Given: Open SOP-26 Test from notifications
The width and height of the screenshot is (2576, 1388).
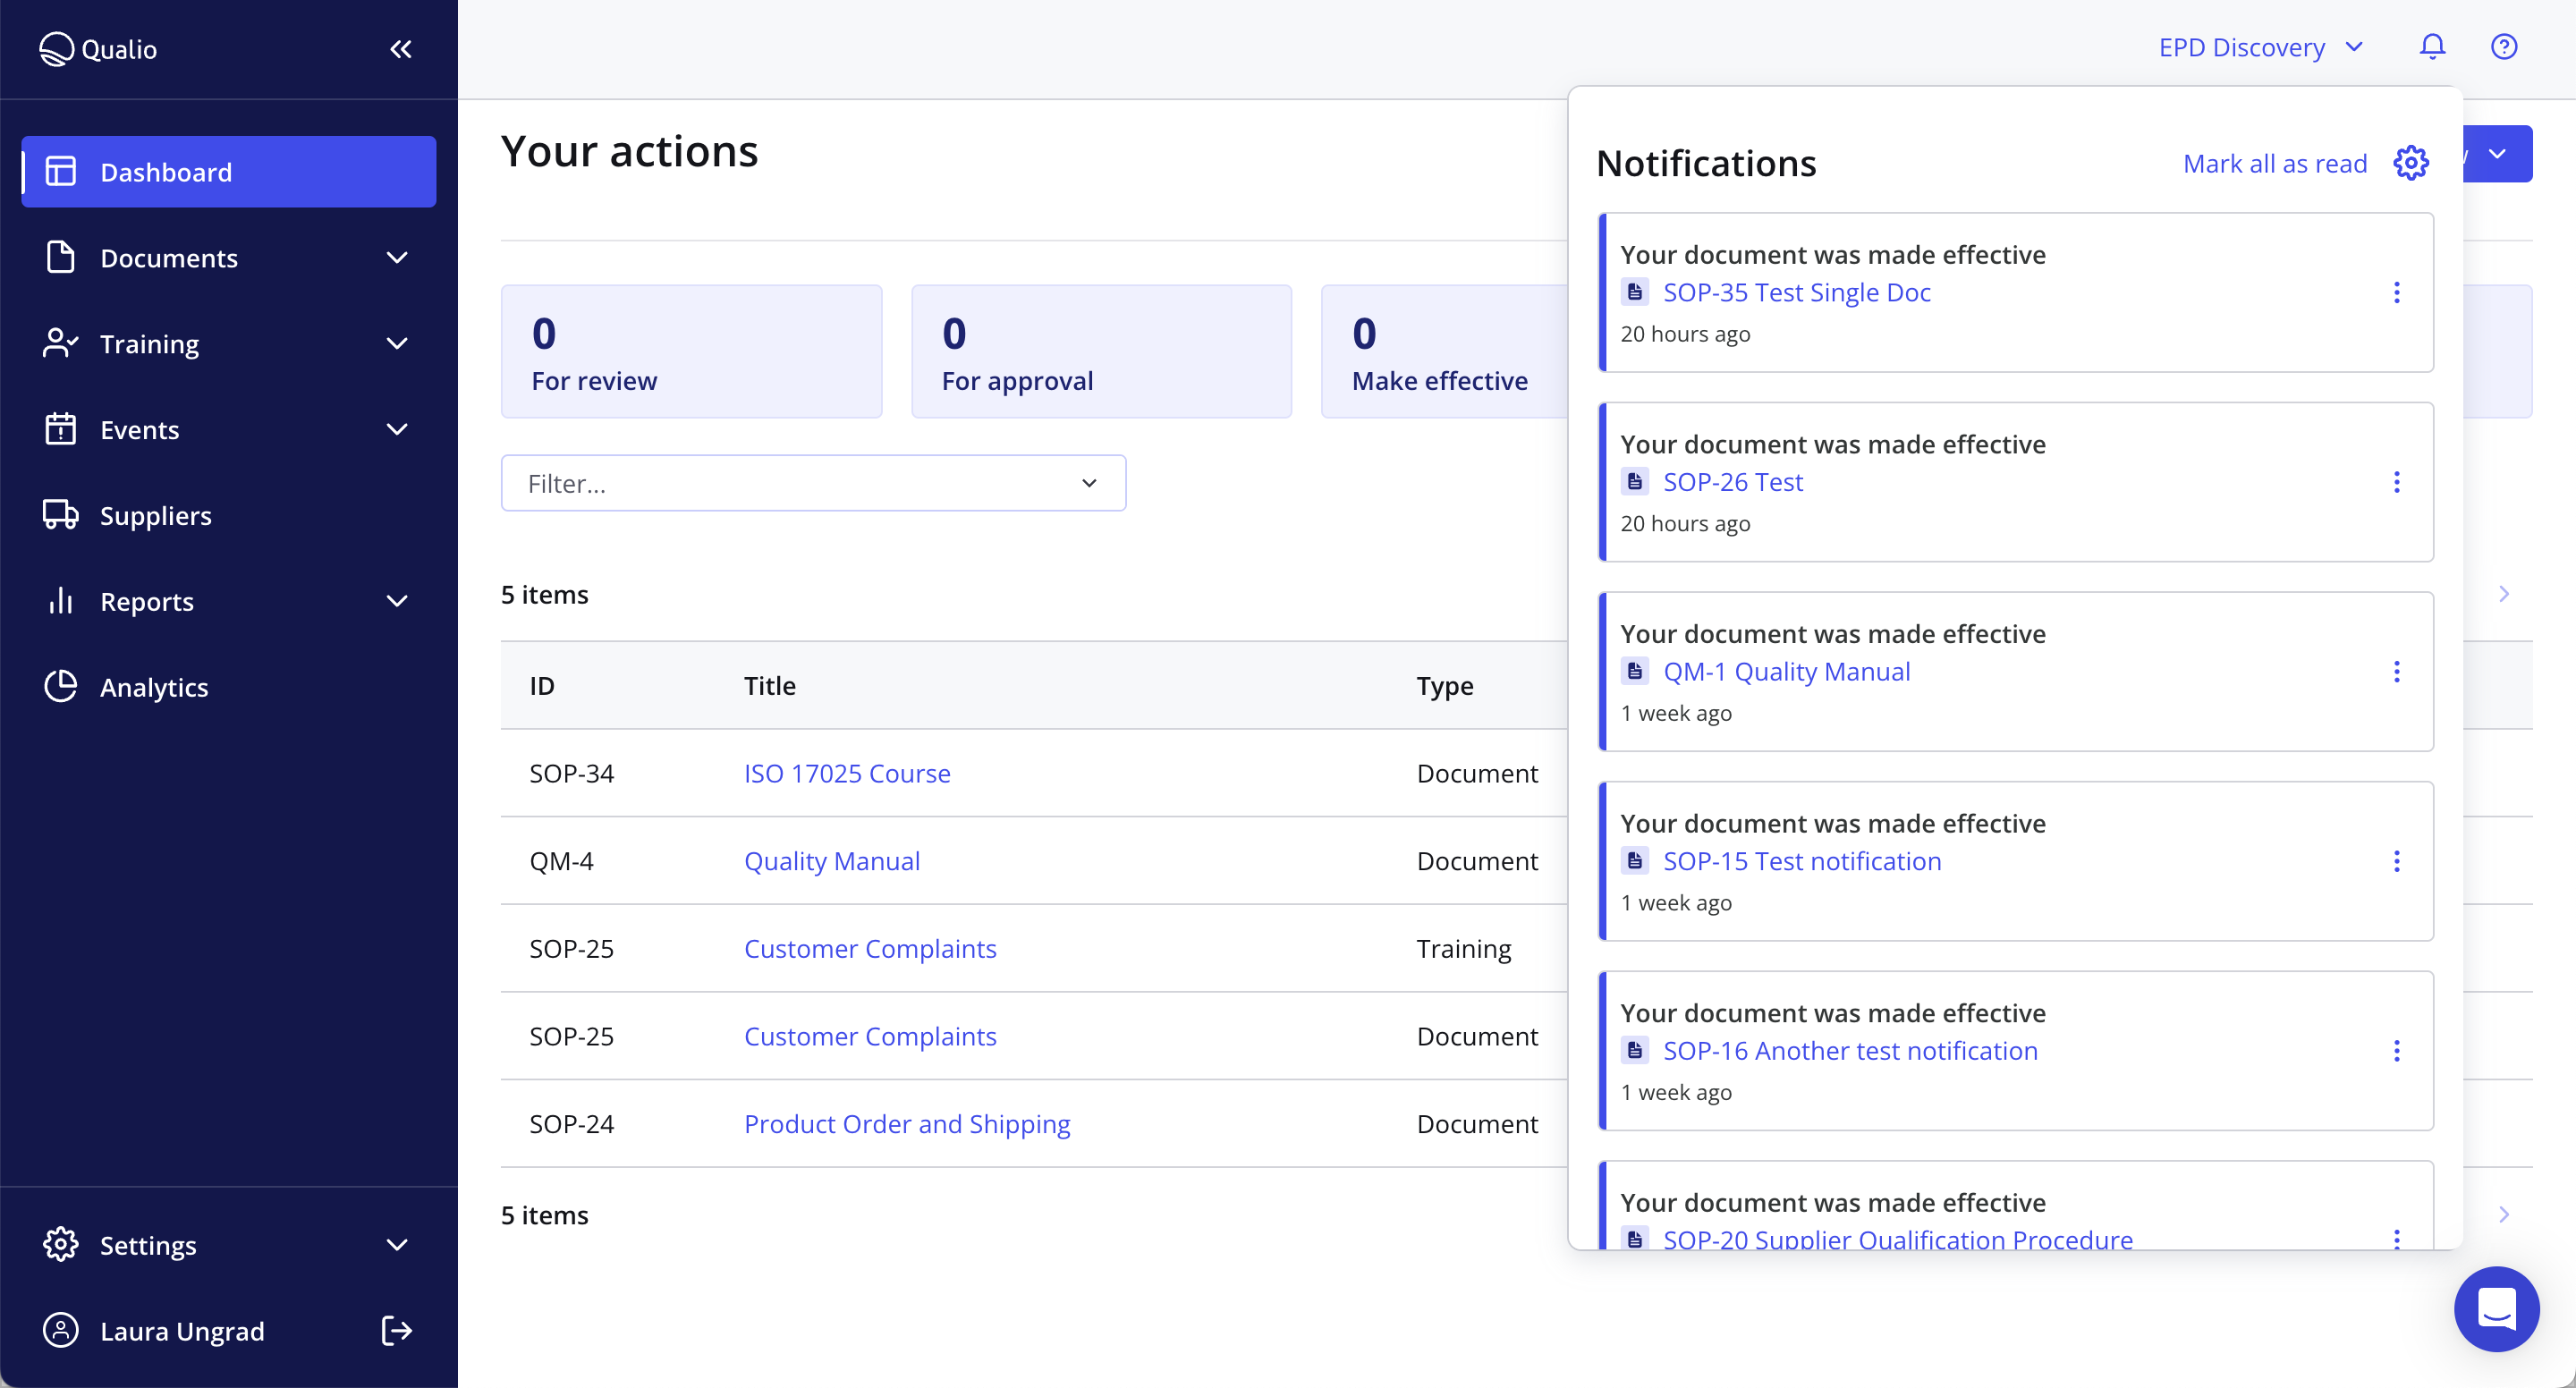Looking at the screenshot, I should (1733, 481).
